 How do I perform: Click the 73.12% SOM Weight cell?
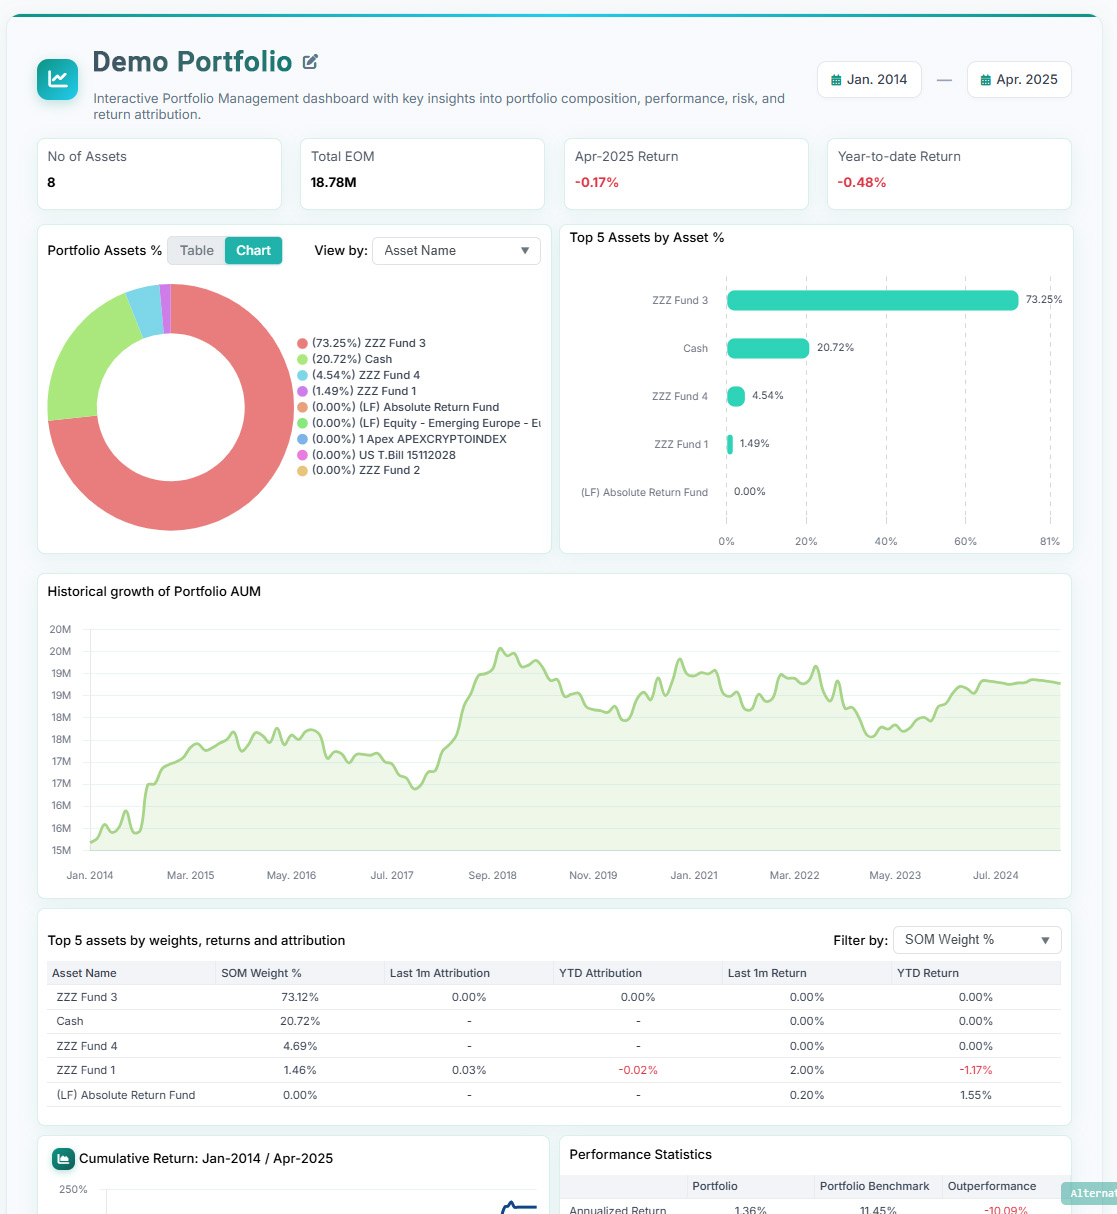300,997
